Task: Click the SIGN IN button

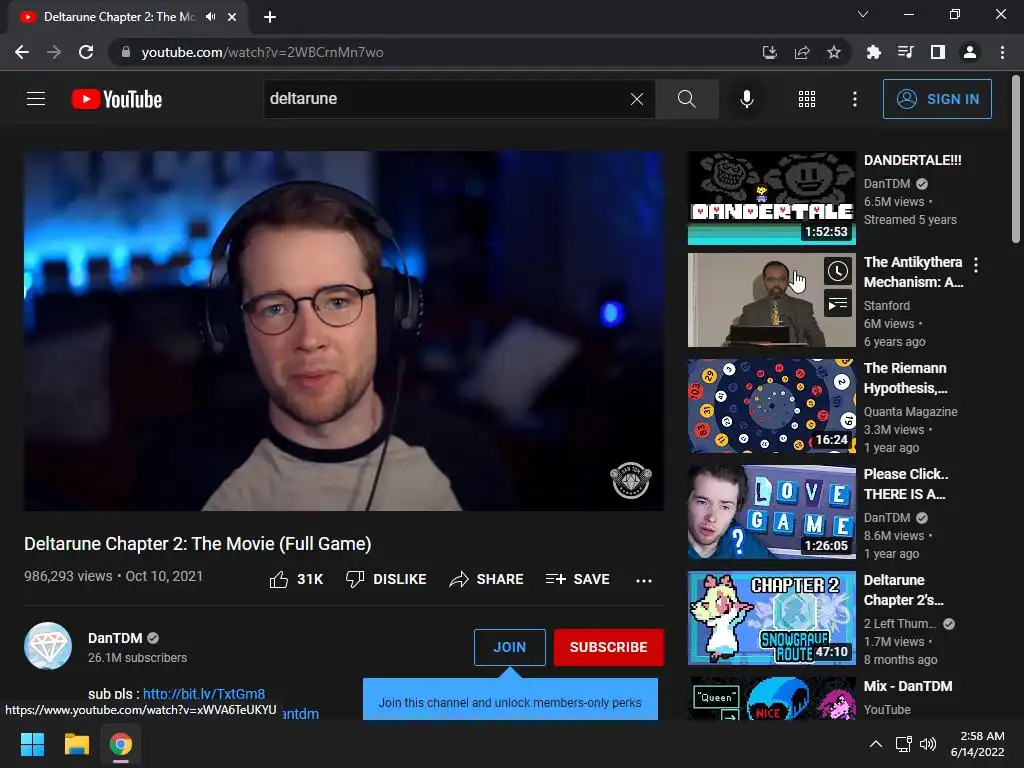Action: point(937,99)
